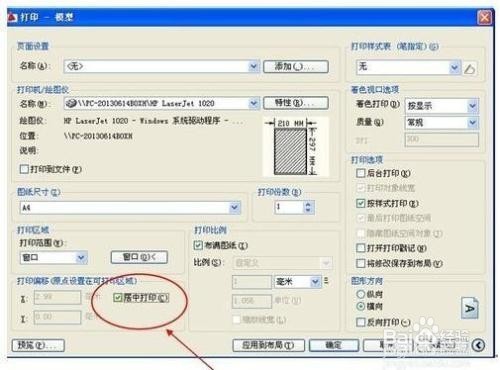This screenshot has width=500, height=370.
Task: Click the 着色视口选项 group label
Action: coord(375,89)
